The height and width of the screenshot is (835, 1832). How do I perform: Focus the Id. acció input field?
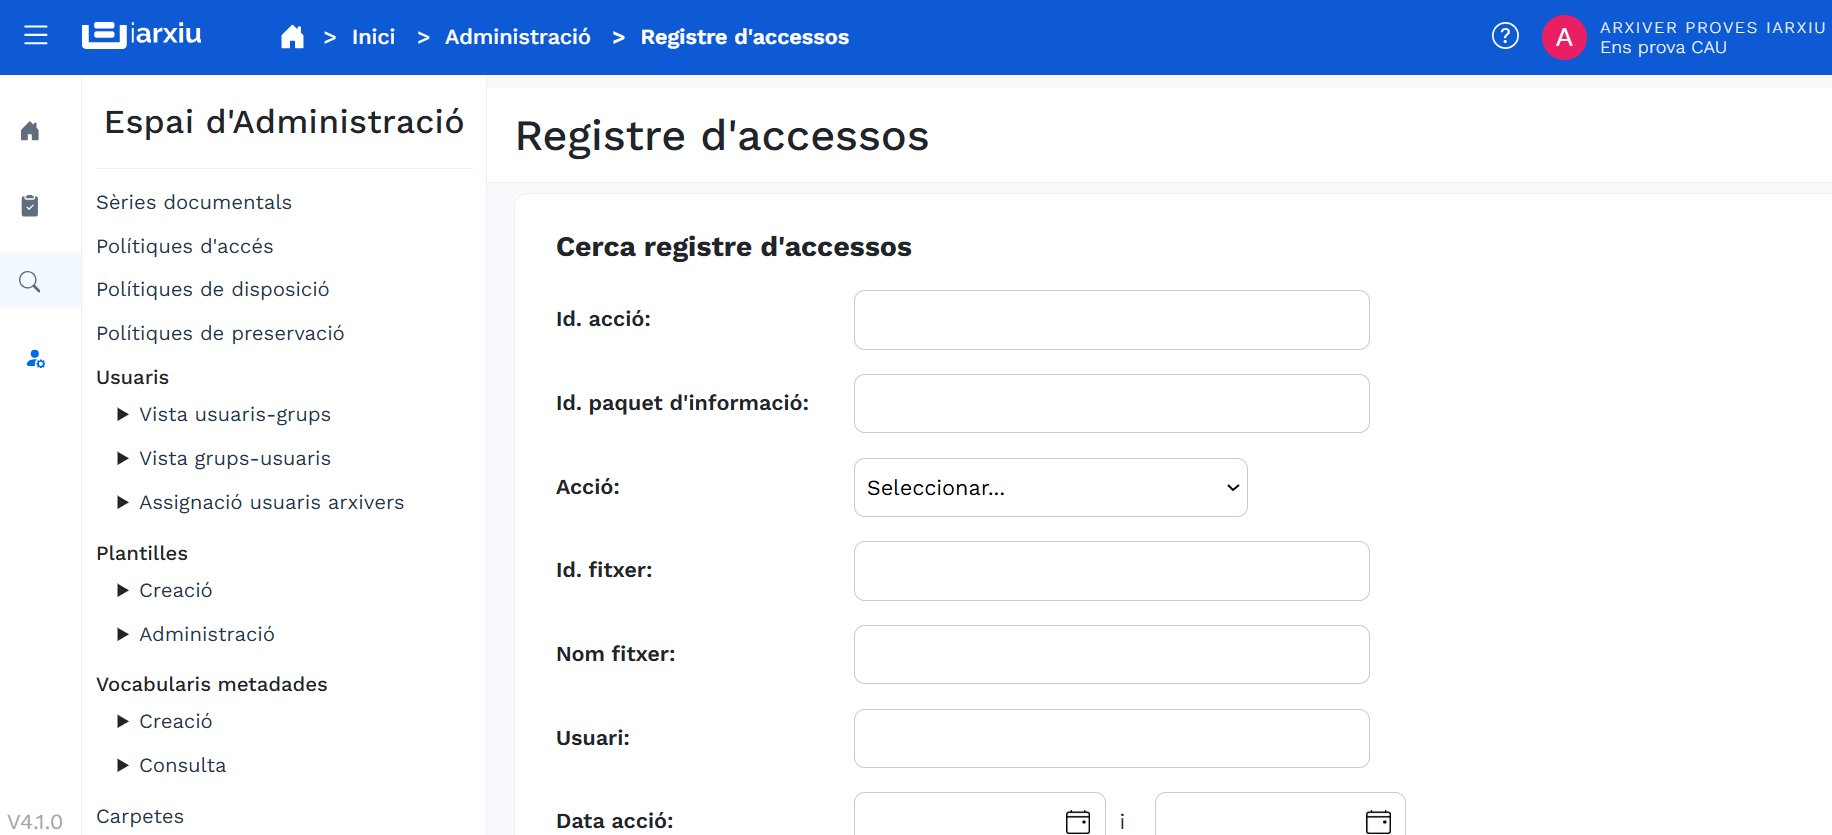click(x=1112, y=320)
